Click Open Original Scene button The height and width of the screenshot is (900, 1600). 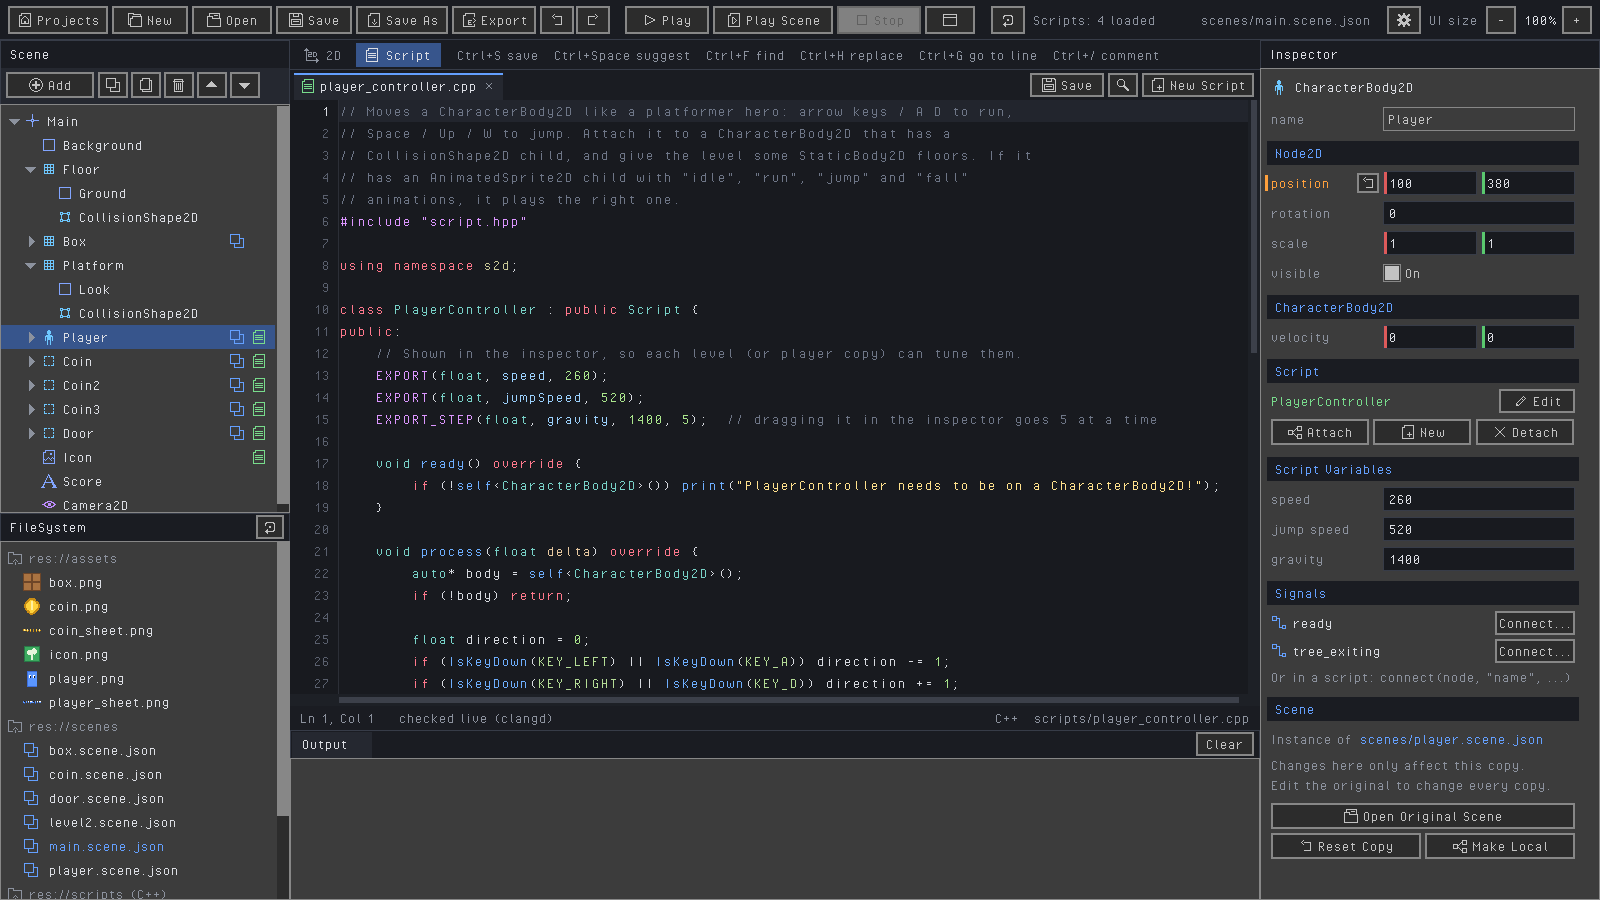[x=1423, y=816]
